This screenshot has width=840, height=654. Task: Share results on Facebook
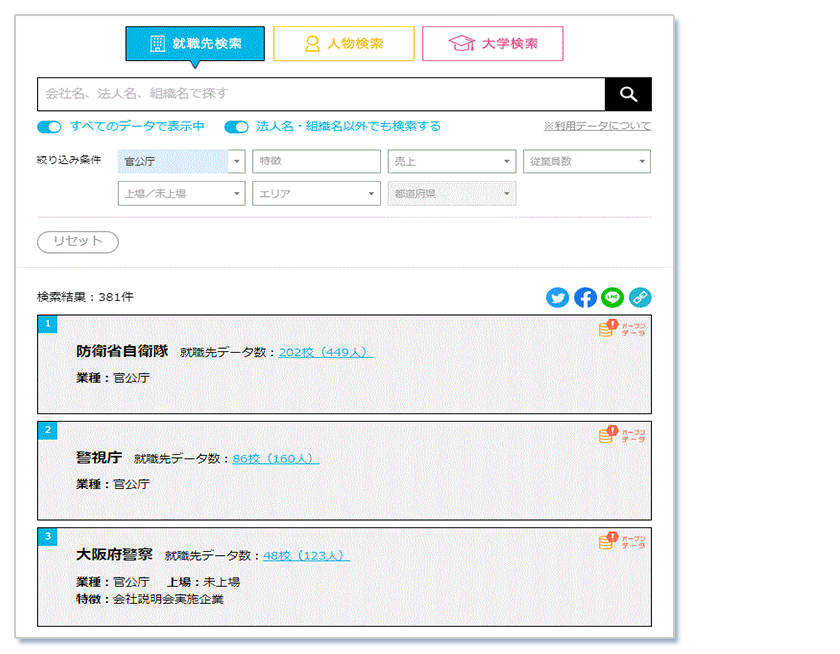tap(585, 297)
